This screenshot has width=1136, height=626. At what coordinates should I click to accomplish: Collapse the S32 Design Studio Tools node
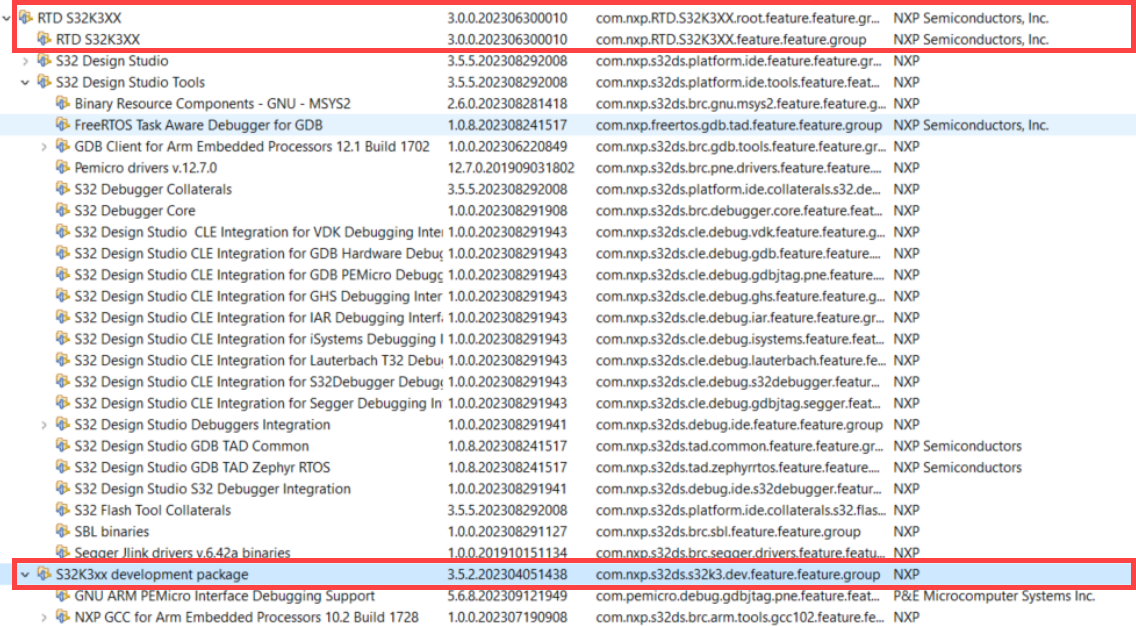(x=25, y=81)
